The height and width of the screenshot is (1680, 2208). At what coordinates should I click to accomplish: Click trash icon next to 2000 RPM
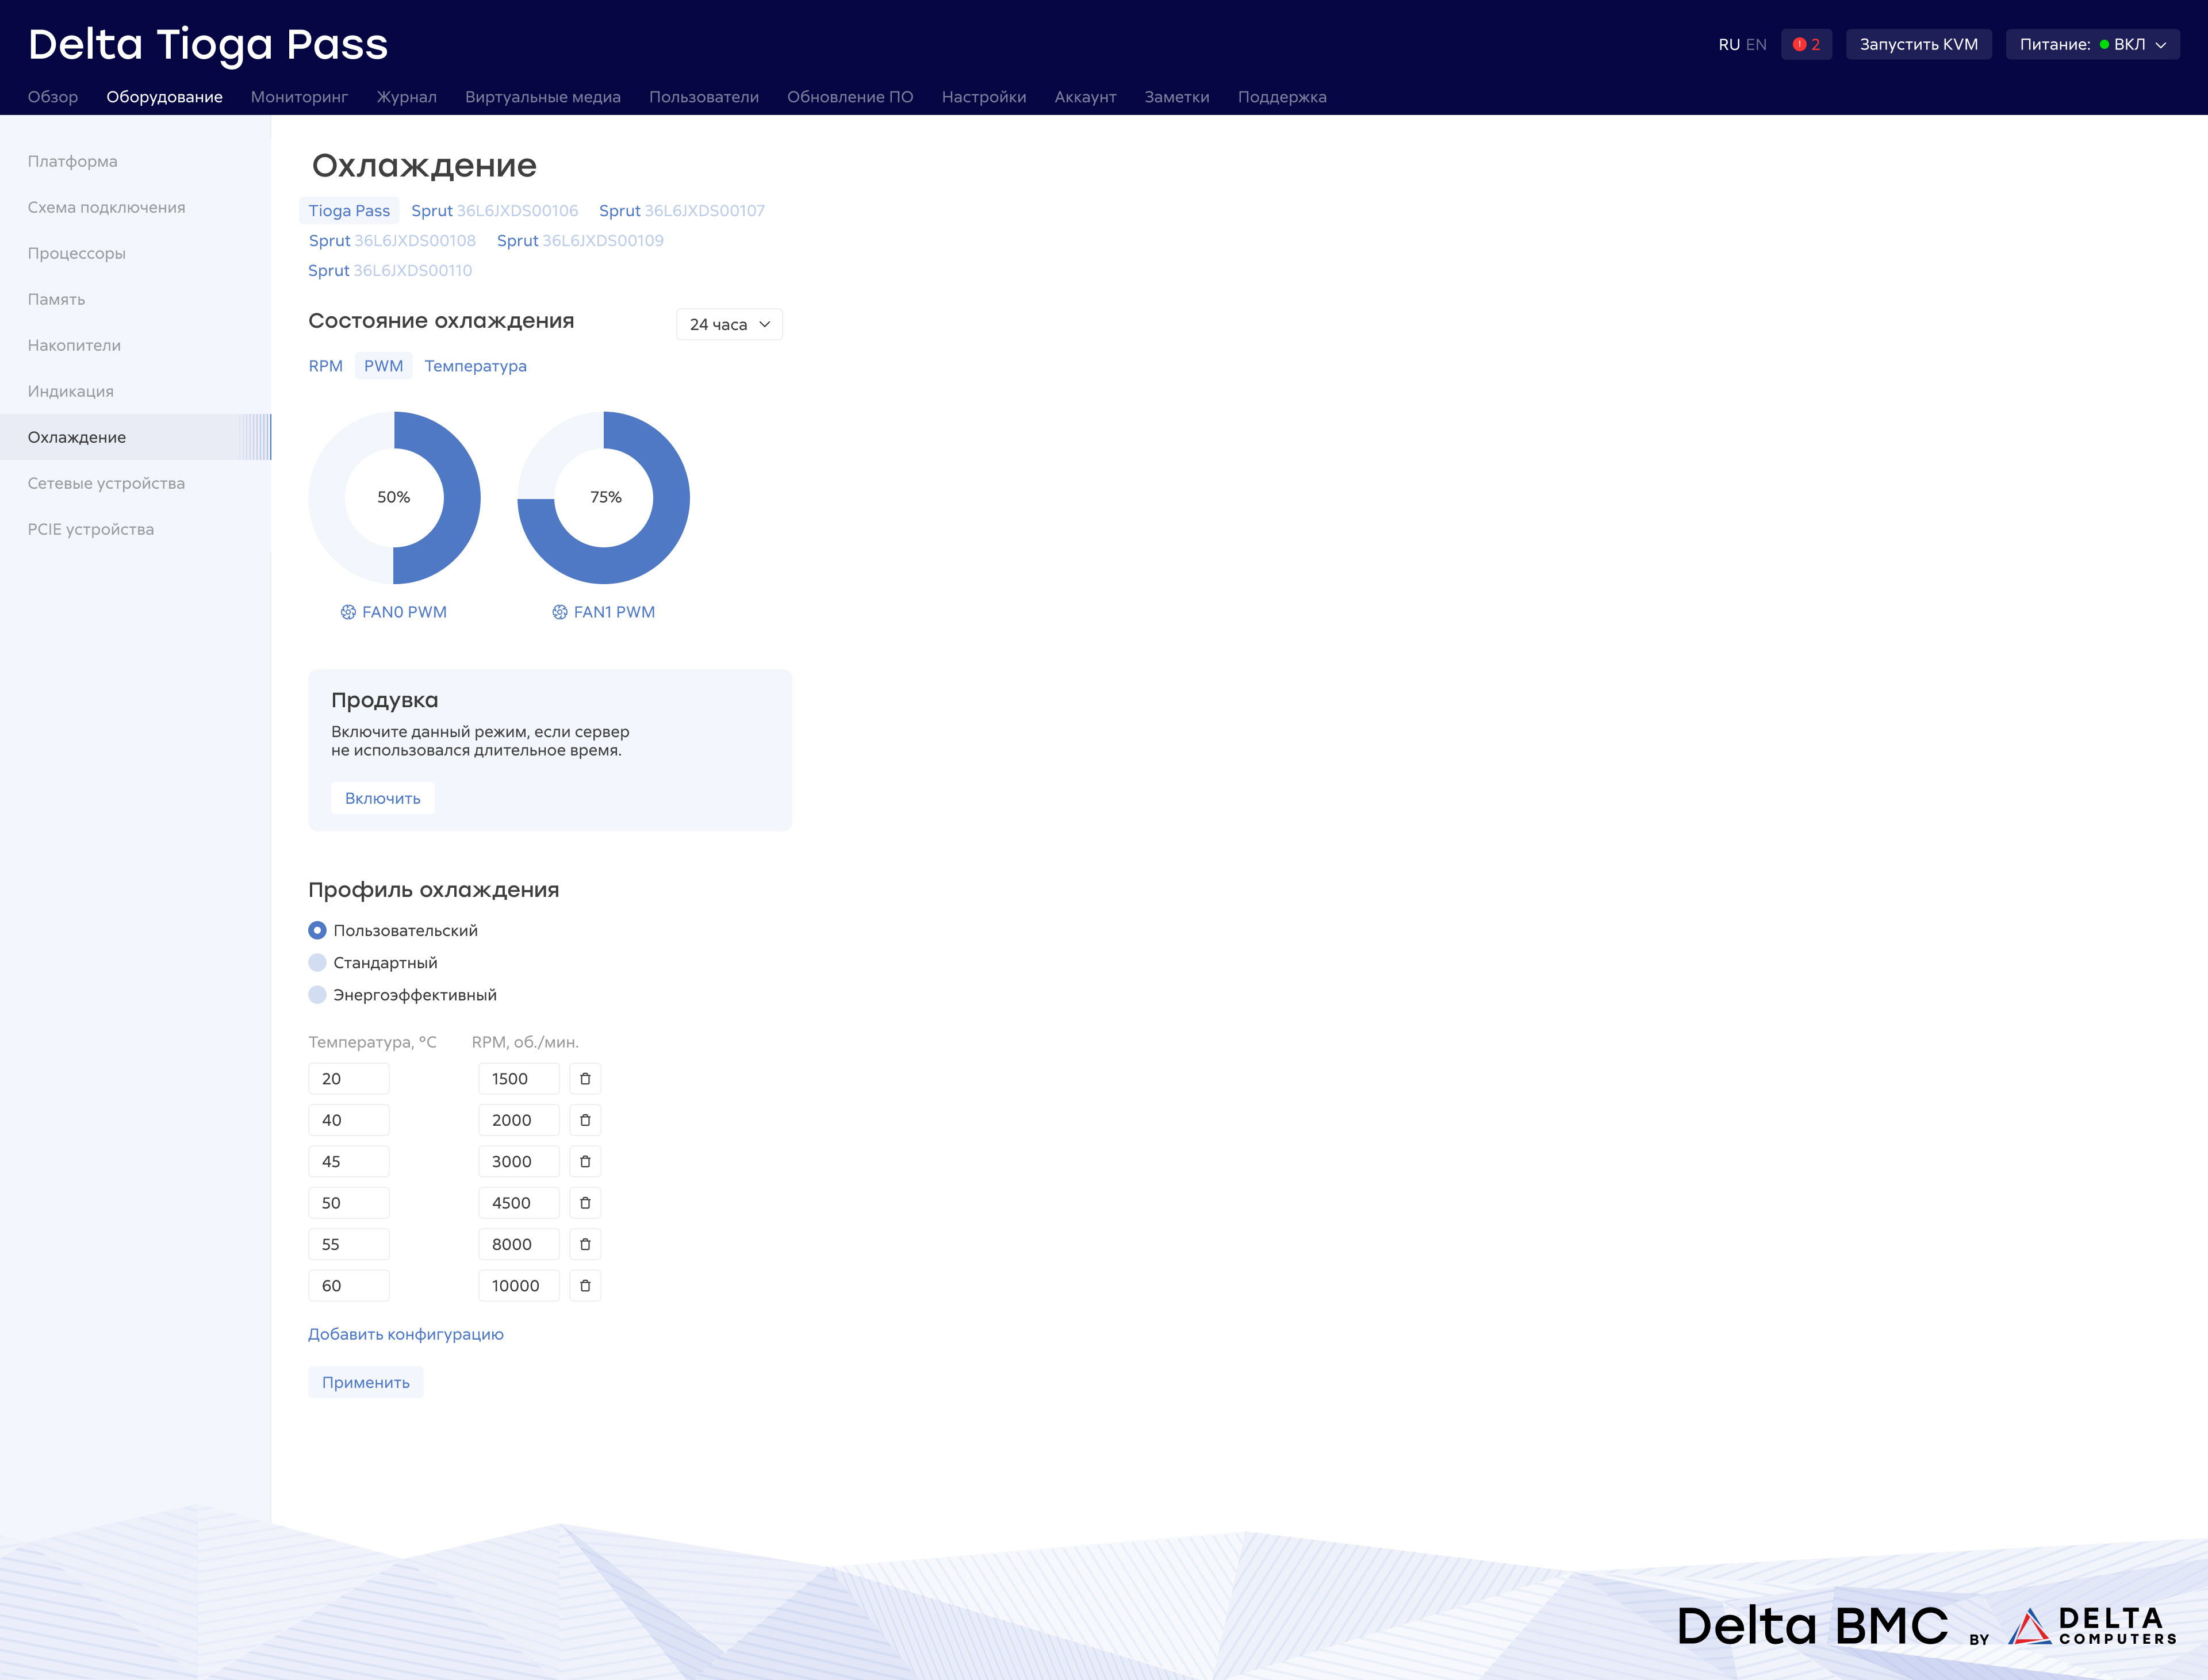[585, 1120]
